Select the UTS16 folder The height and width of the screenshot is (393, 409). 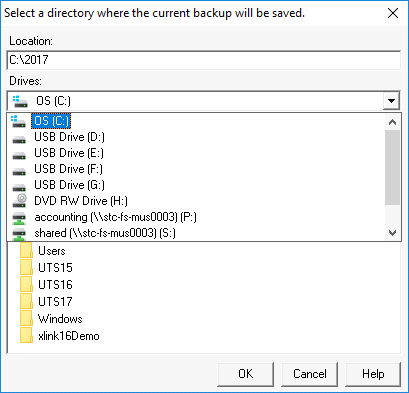[55, 285]
